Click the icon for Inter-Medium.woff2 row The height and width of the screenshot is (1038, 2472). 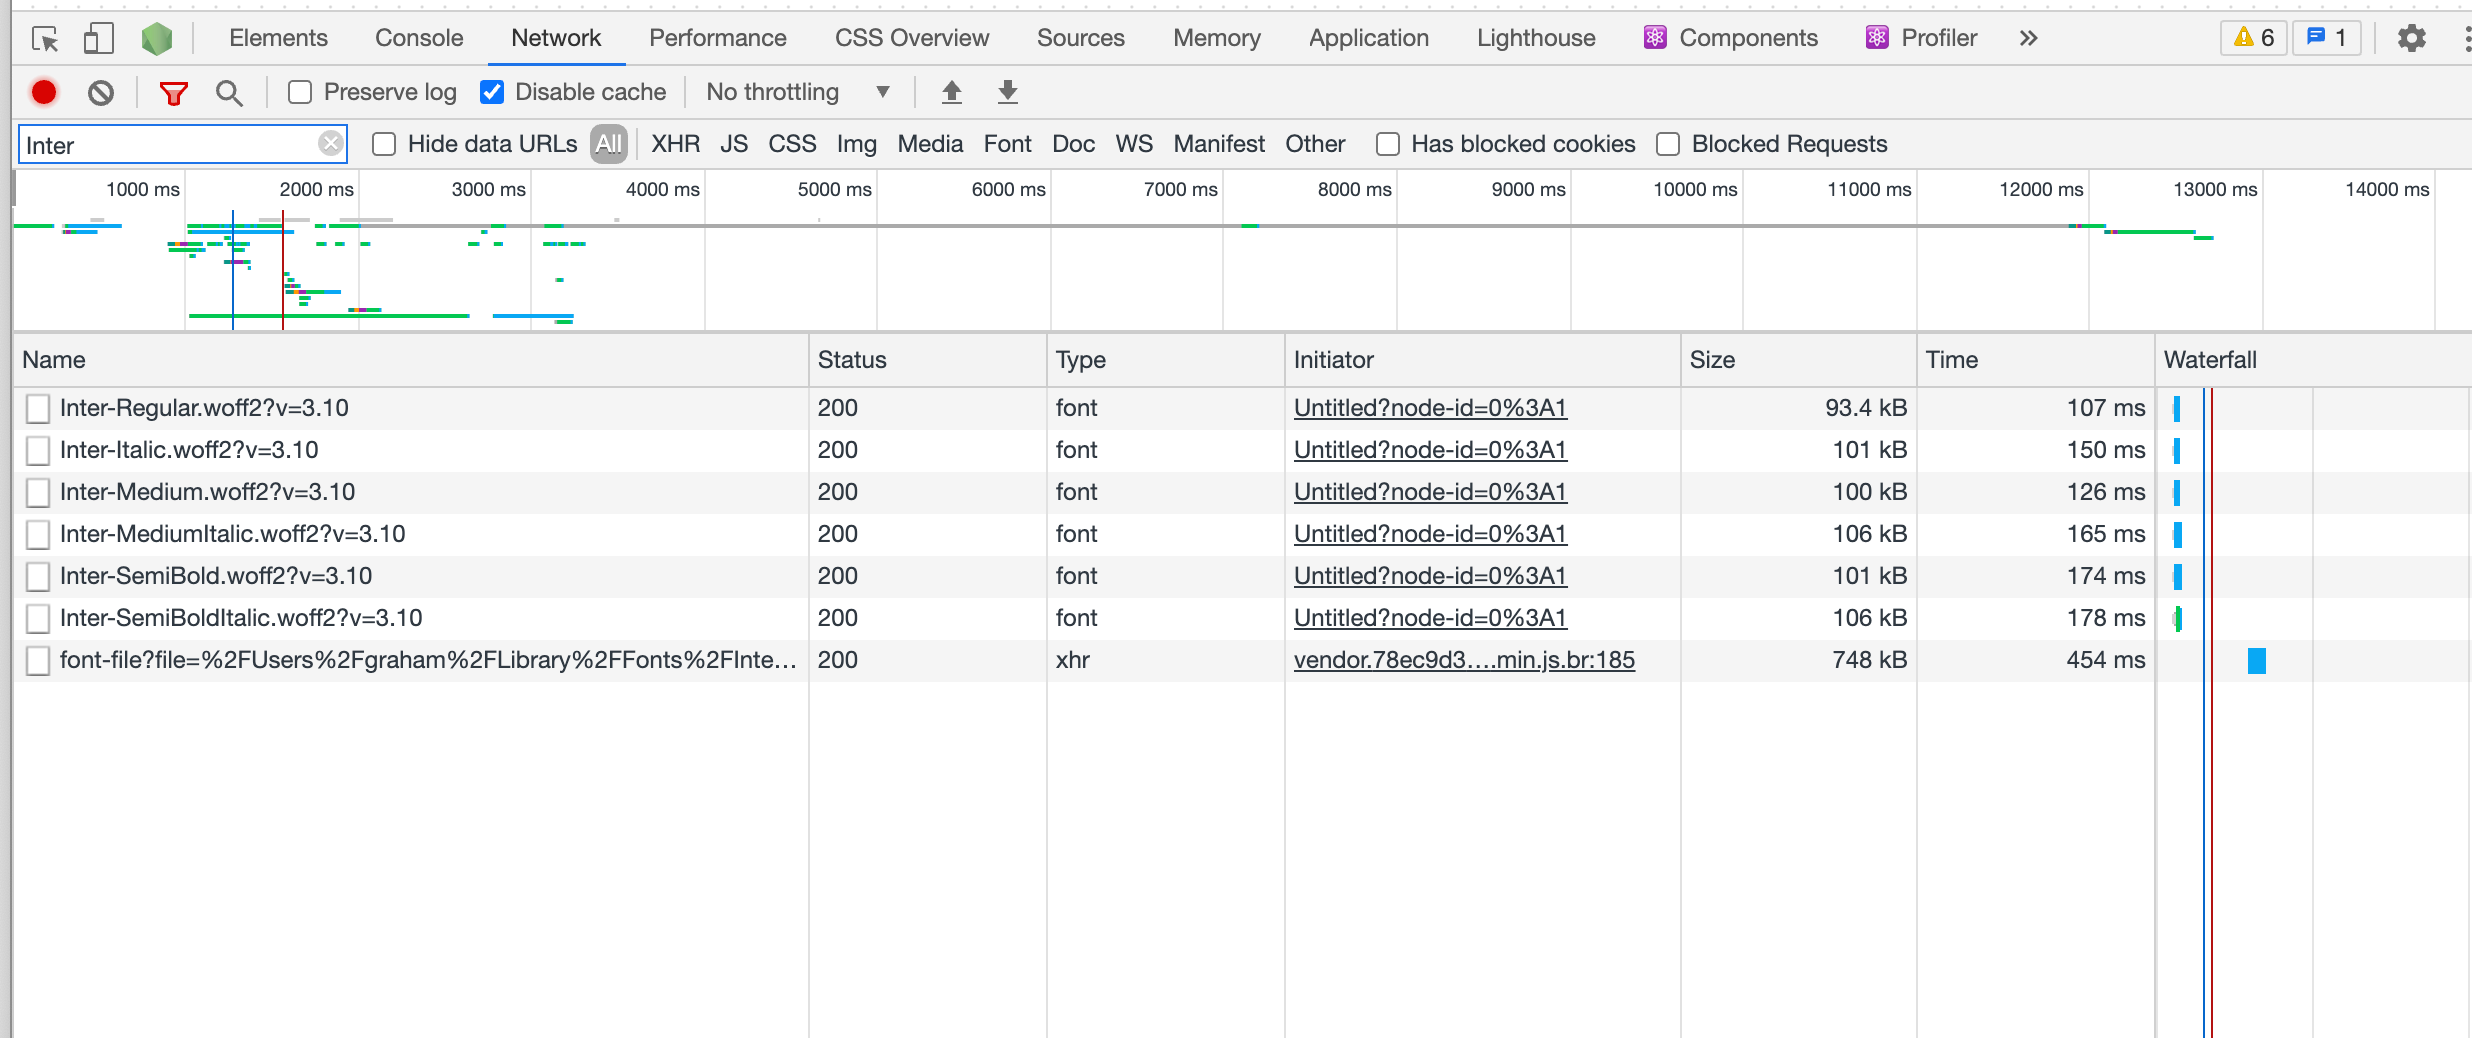pos(38,492)
